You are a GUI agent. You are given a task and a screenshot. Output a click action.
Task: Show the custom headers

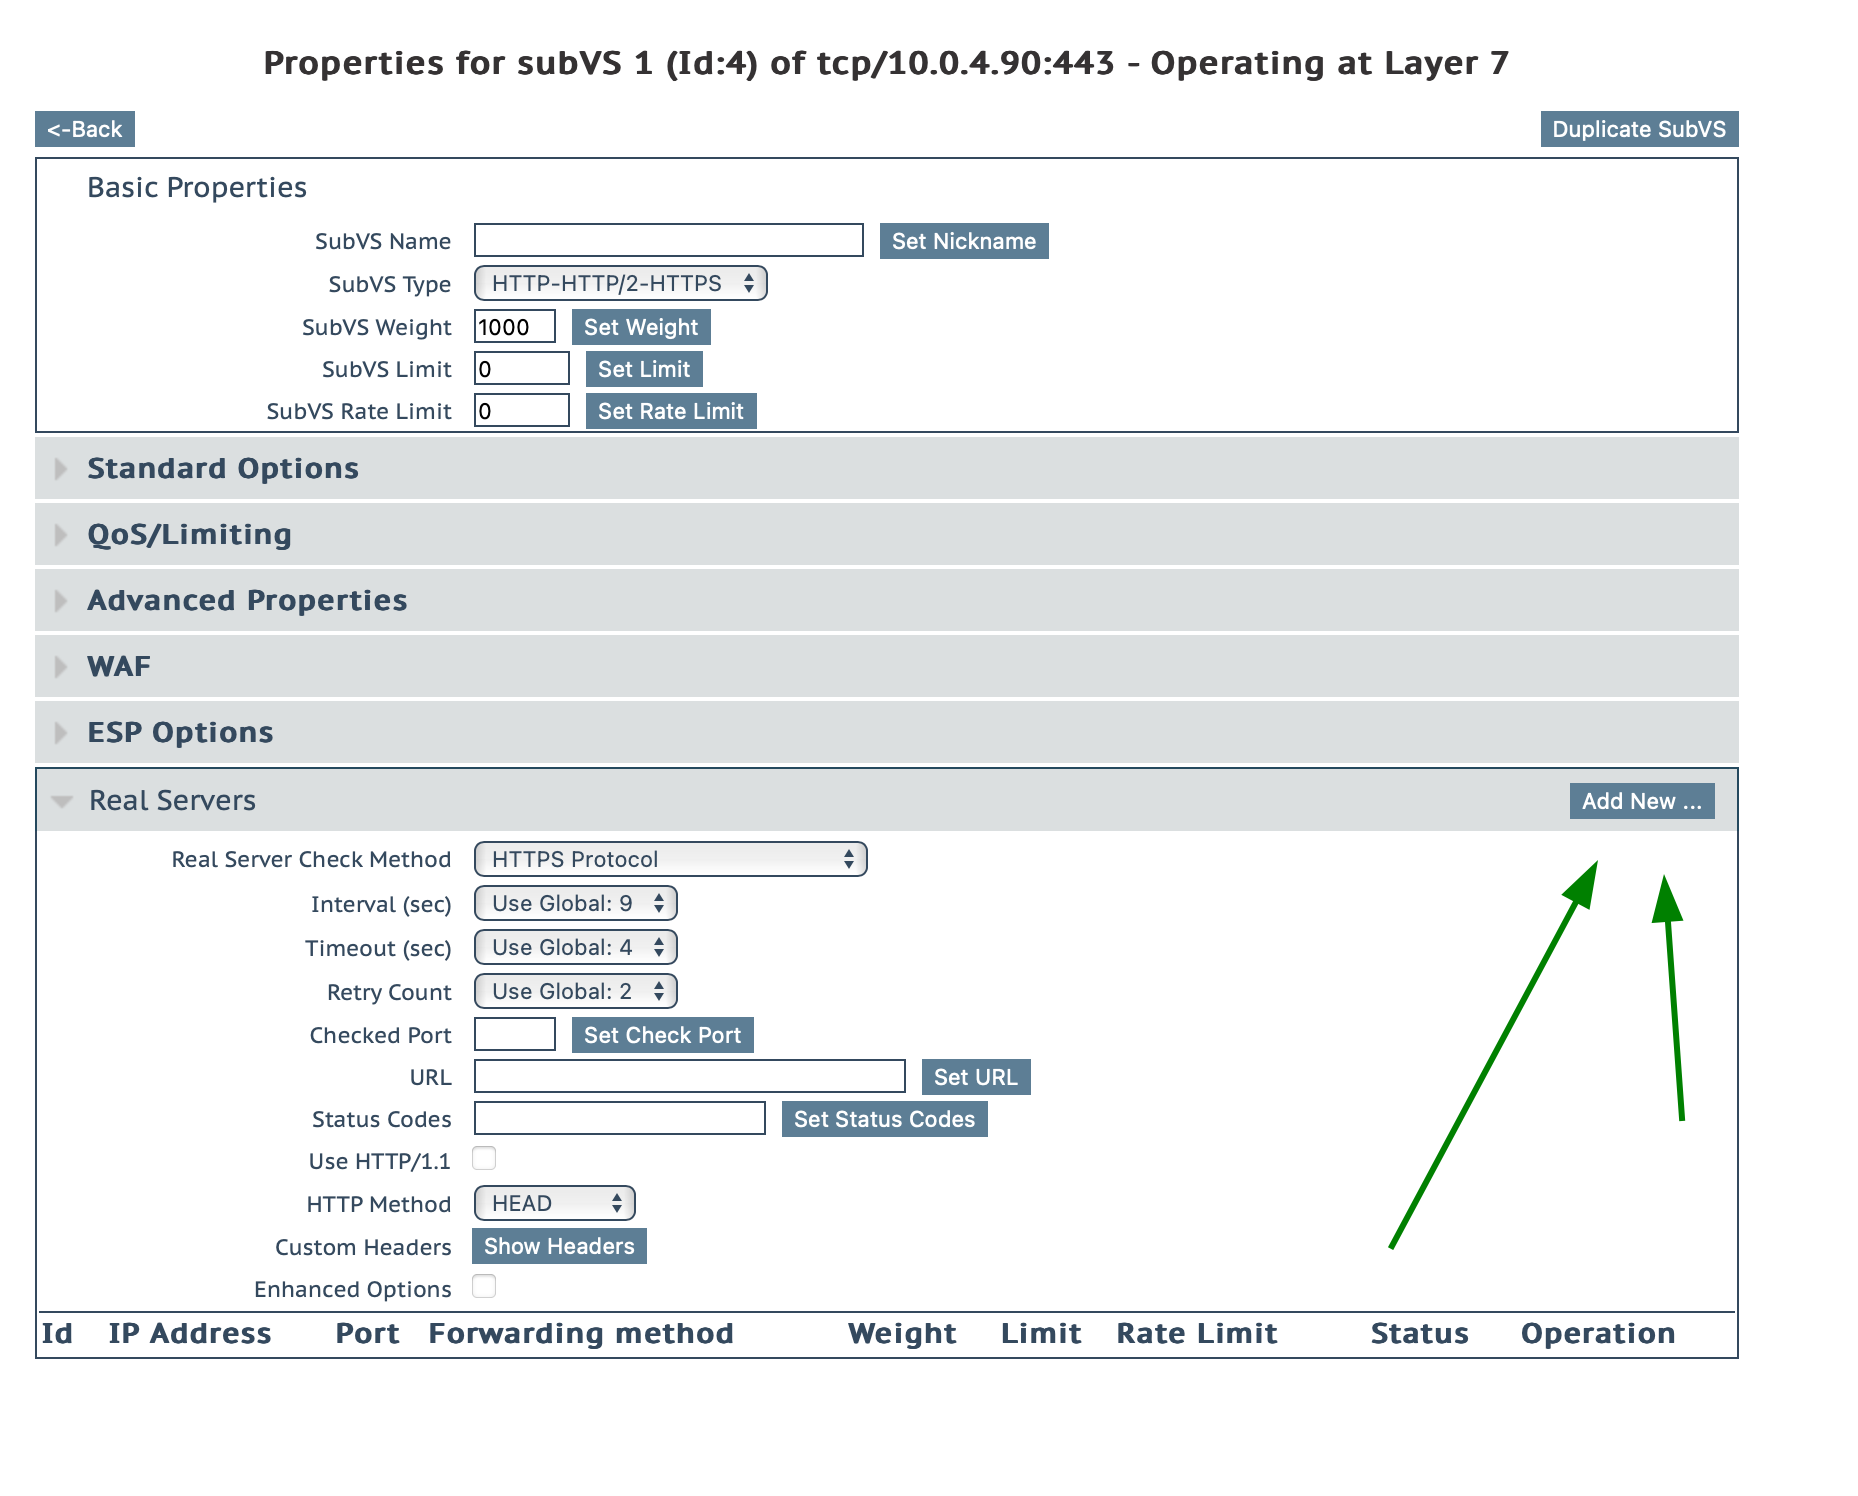[x=559, y=1247]
